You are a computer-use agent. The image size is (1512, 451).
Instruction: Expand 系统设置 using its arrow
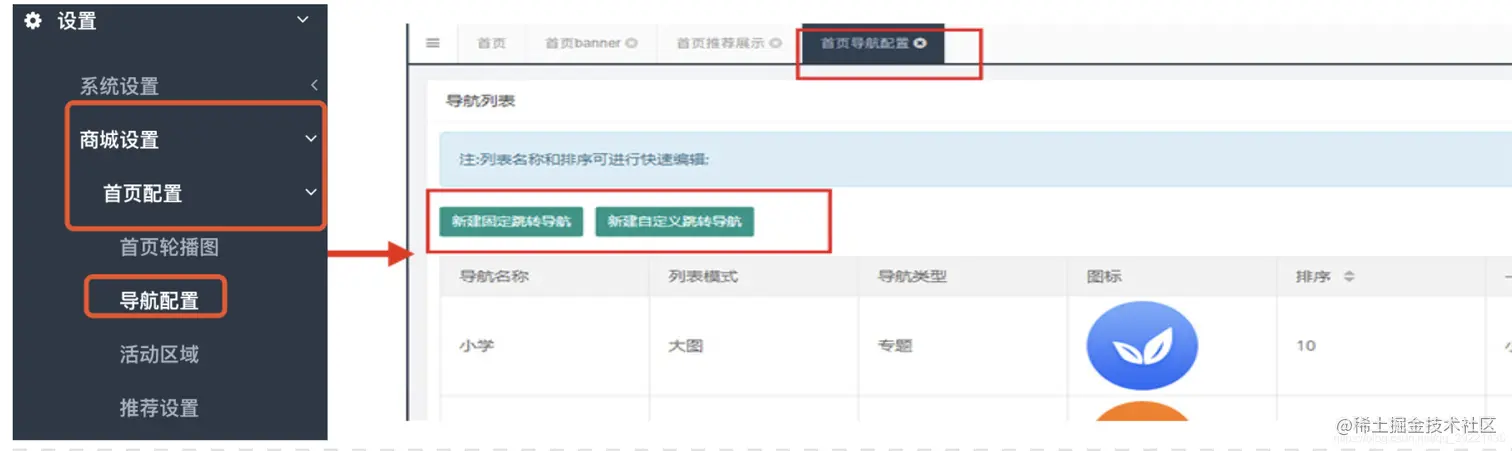tap(313, 86)
